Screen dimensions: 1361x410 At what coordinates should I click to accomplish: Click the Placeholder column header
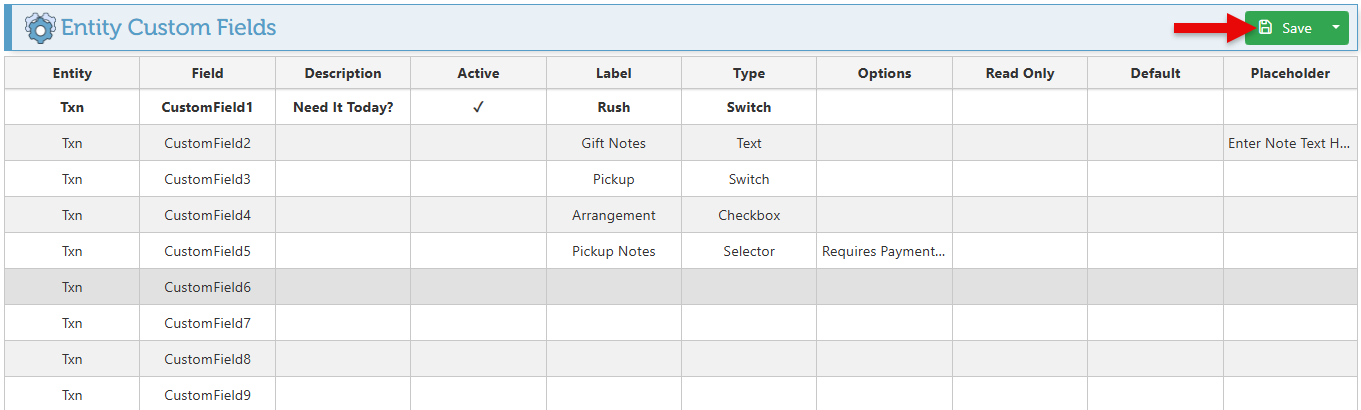[x=1290, y=73]
